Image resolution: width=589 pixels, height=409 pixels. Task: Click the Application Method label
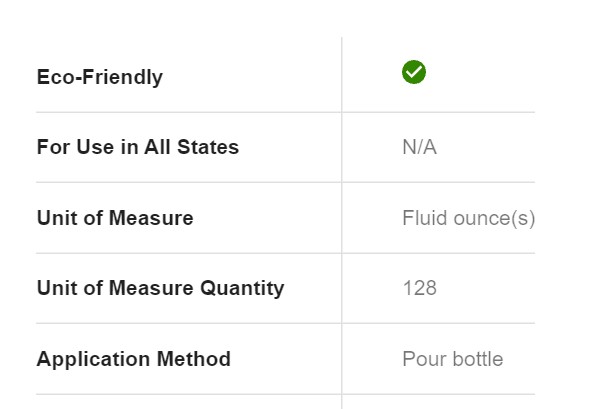133,359
